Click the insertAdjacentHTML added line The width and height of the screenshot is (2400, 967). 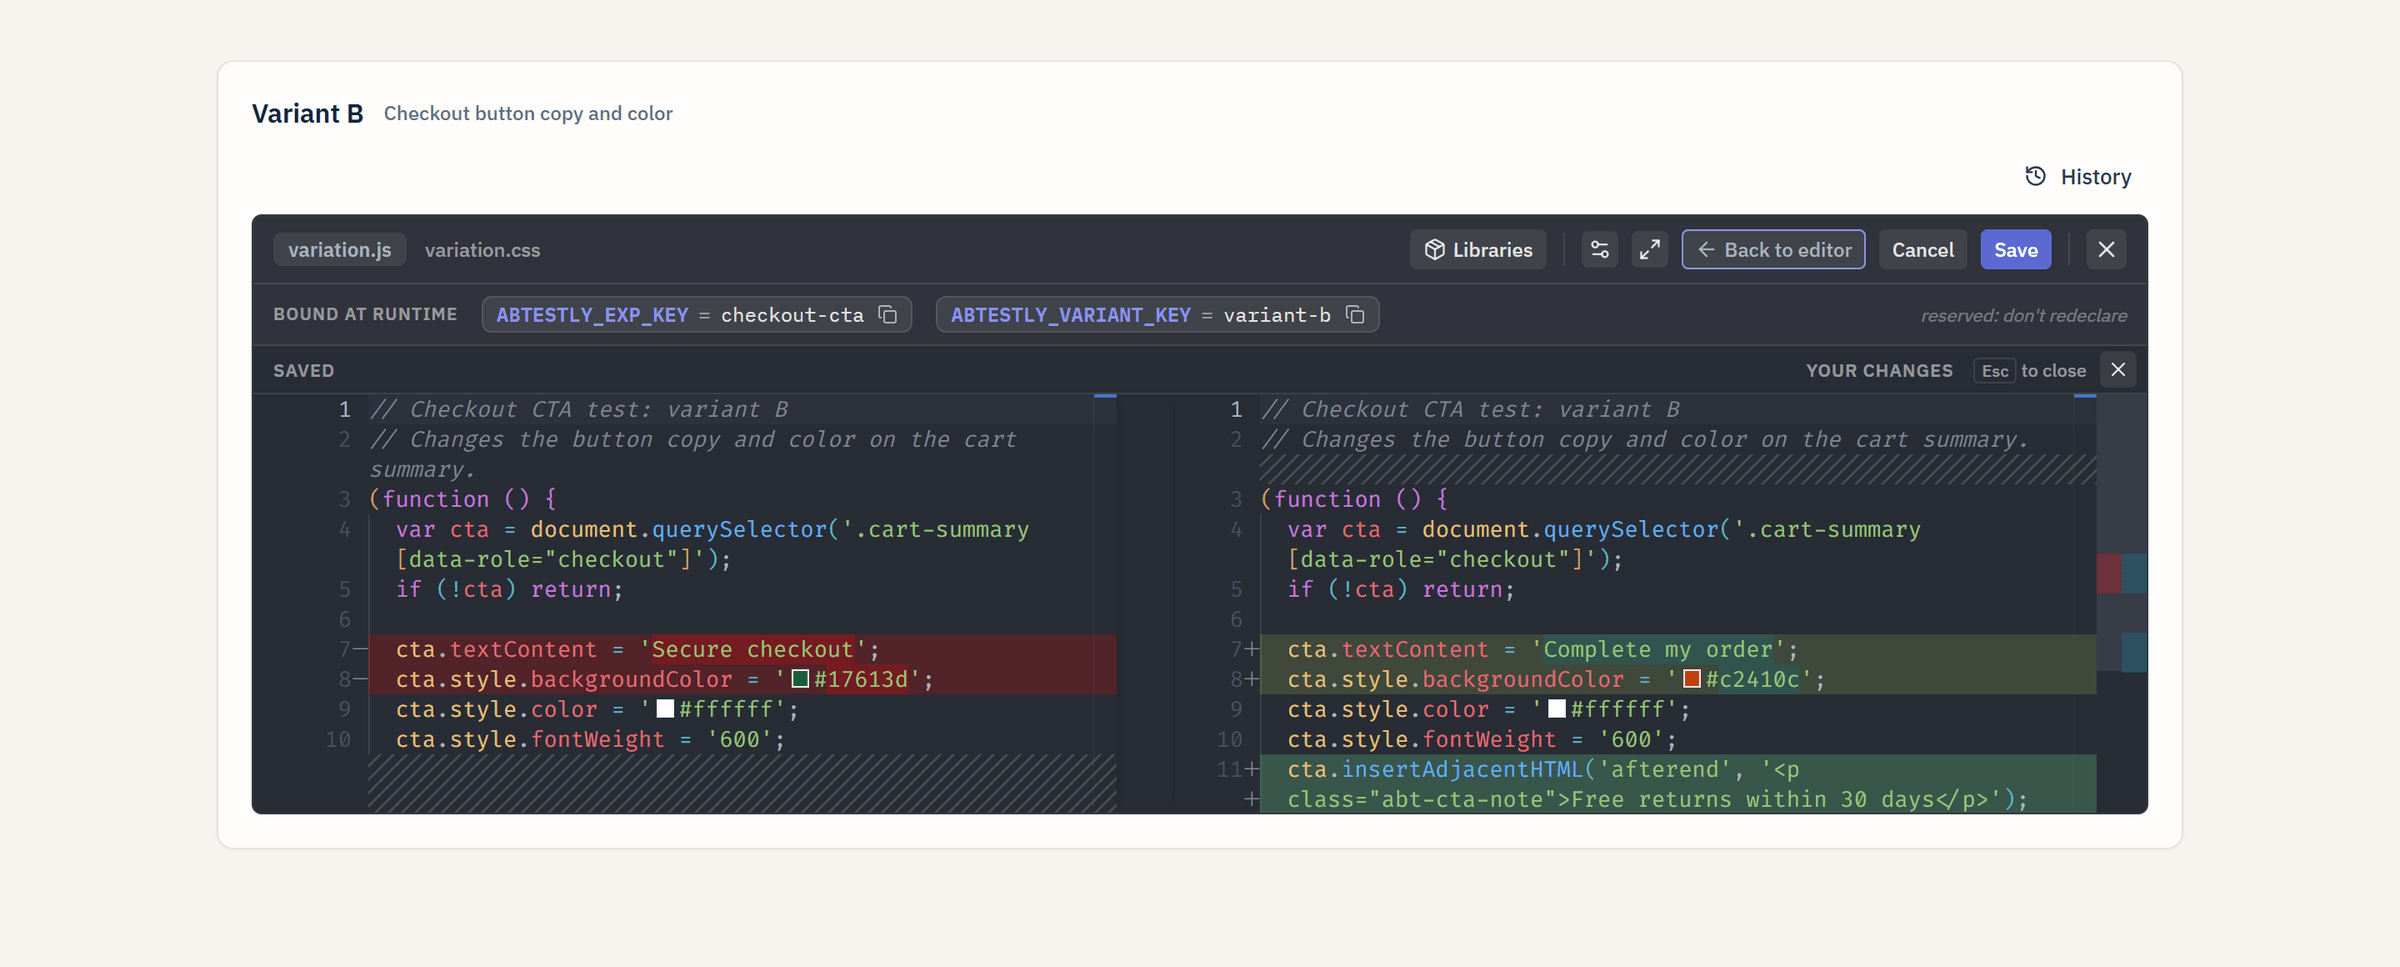click(x=1678, y=784)
